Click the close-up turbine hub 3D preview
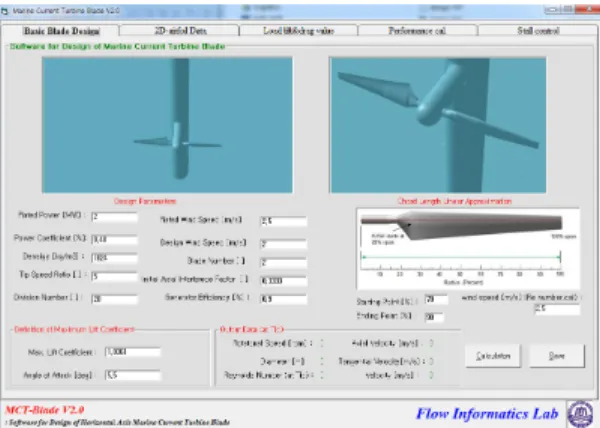Screen dimensions: 600x428 click(x=438, y=125)
